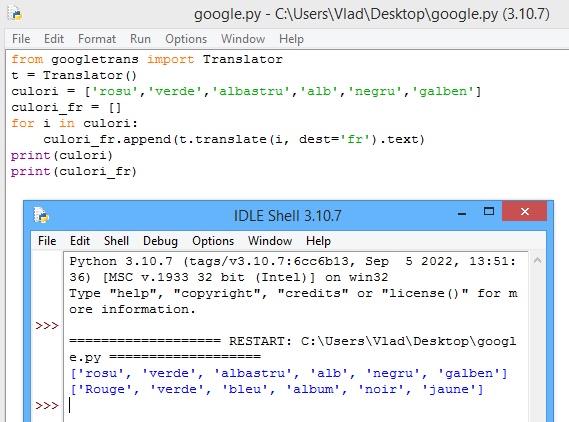Close the IDLE Shell window

pyautogui.click(x=524, y=211)
